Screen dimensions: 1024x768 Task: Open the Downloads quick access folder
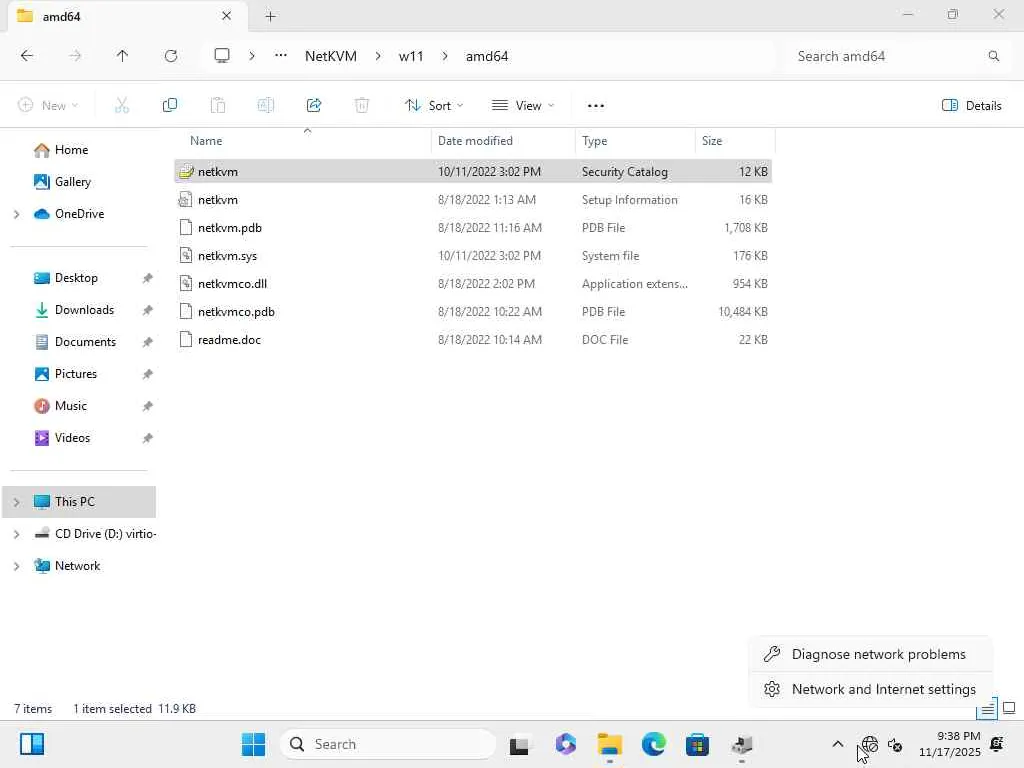(84, 310)
